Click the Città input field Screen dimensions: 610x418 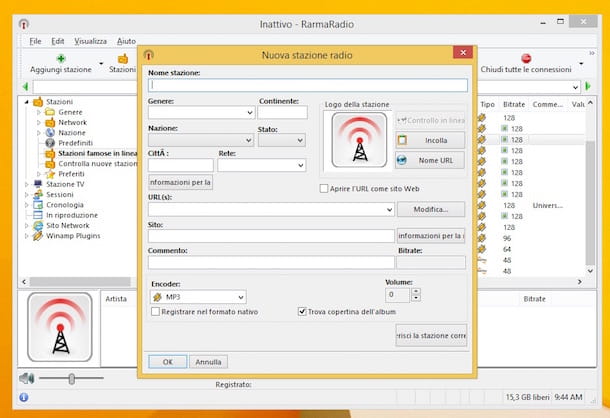(181, 165)
